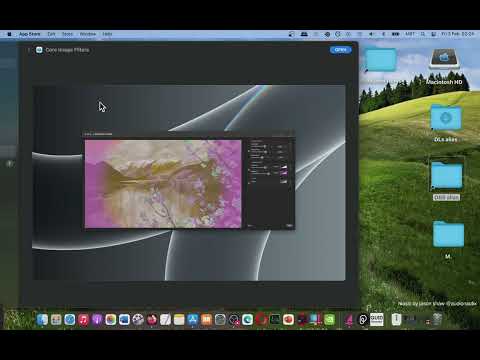Viewport: 480px width, 360px height.
Task: Open Finder from the Dock
Action: click(42, 320)
